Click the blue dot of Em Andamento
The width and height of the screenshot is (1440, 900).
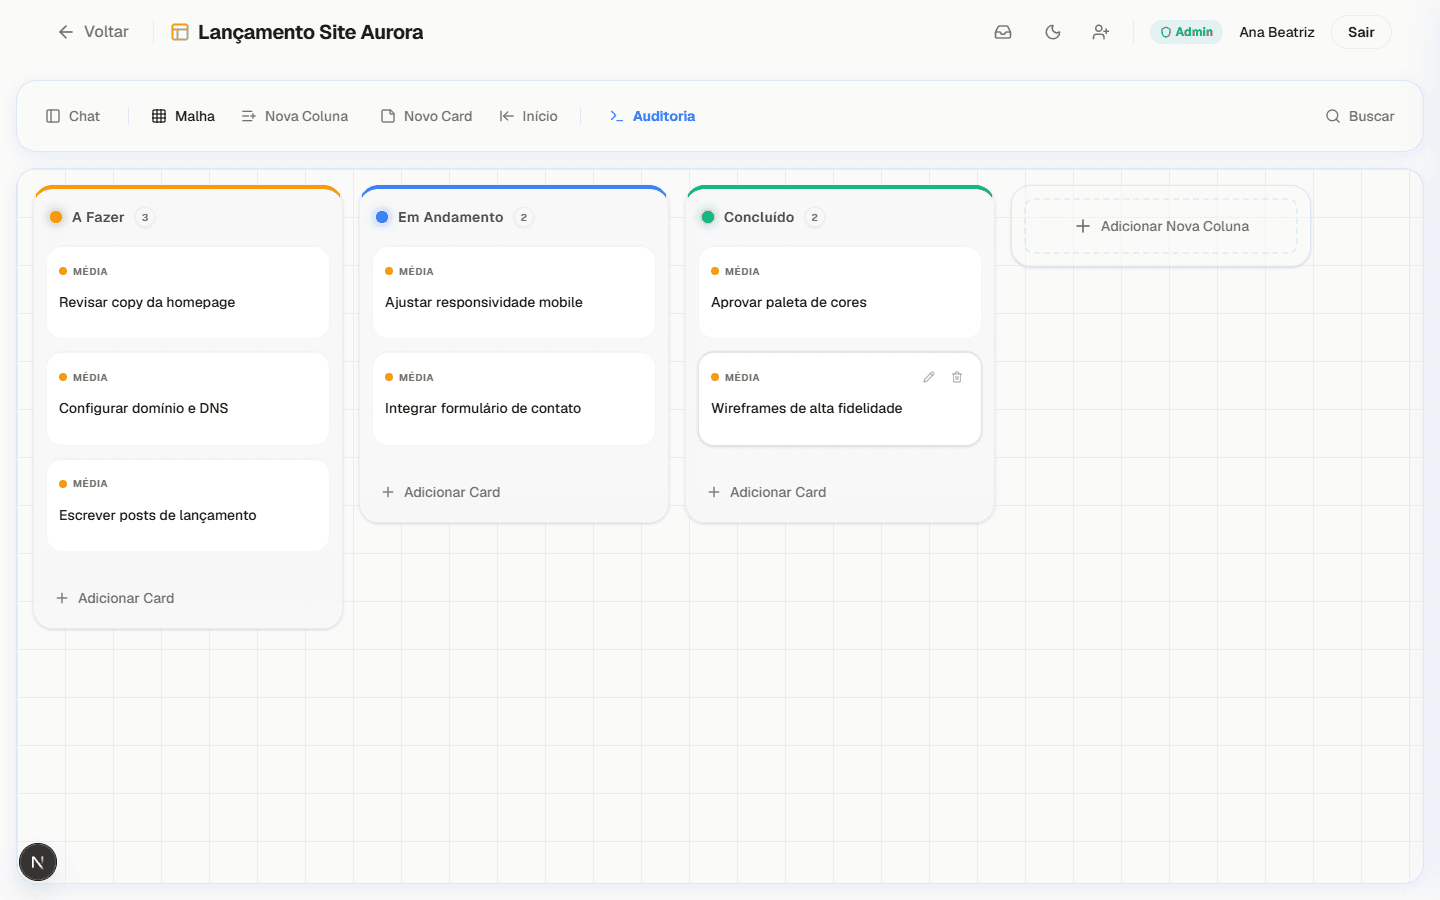(382, 217)
